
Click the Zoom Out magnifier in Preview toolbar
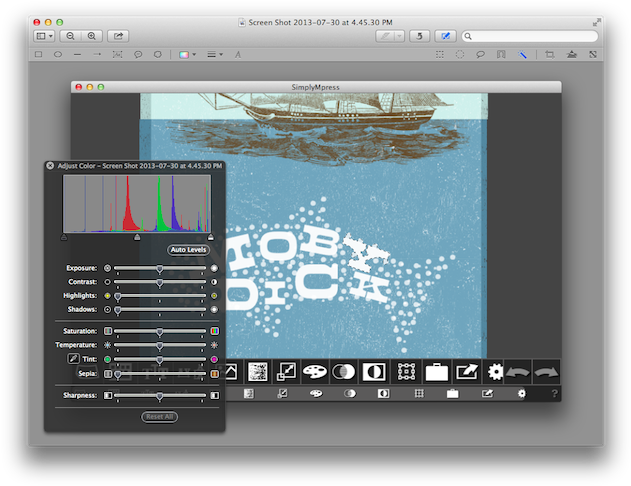coord(70,36)
